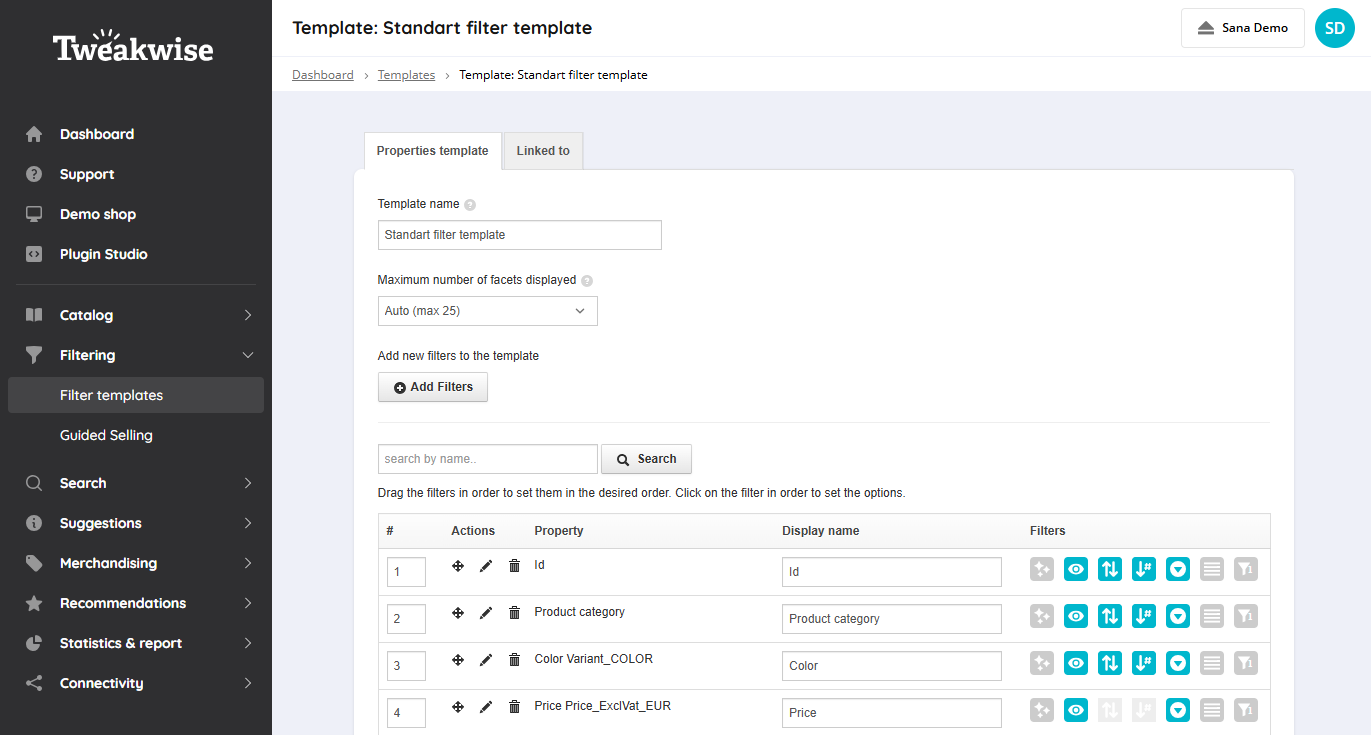Screen dimensions: 1371x735
Task: Expand the Statistics & report section
Action: click(136, 643)
